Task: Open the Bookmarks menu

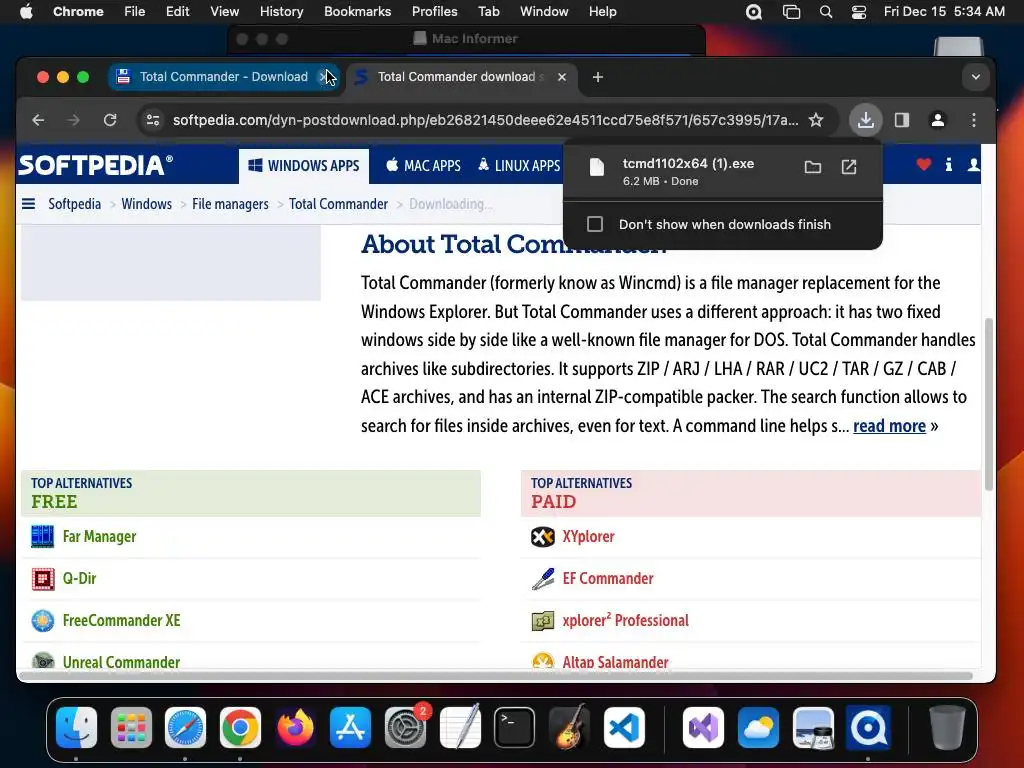Action: (357, 12)
